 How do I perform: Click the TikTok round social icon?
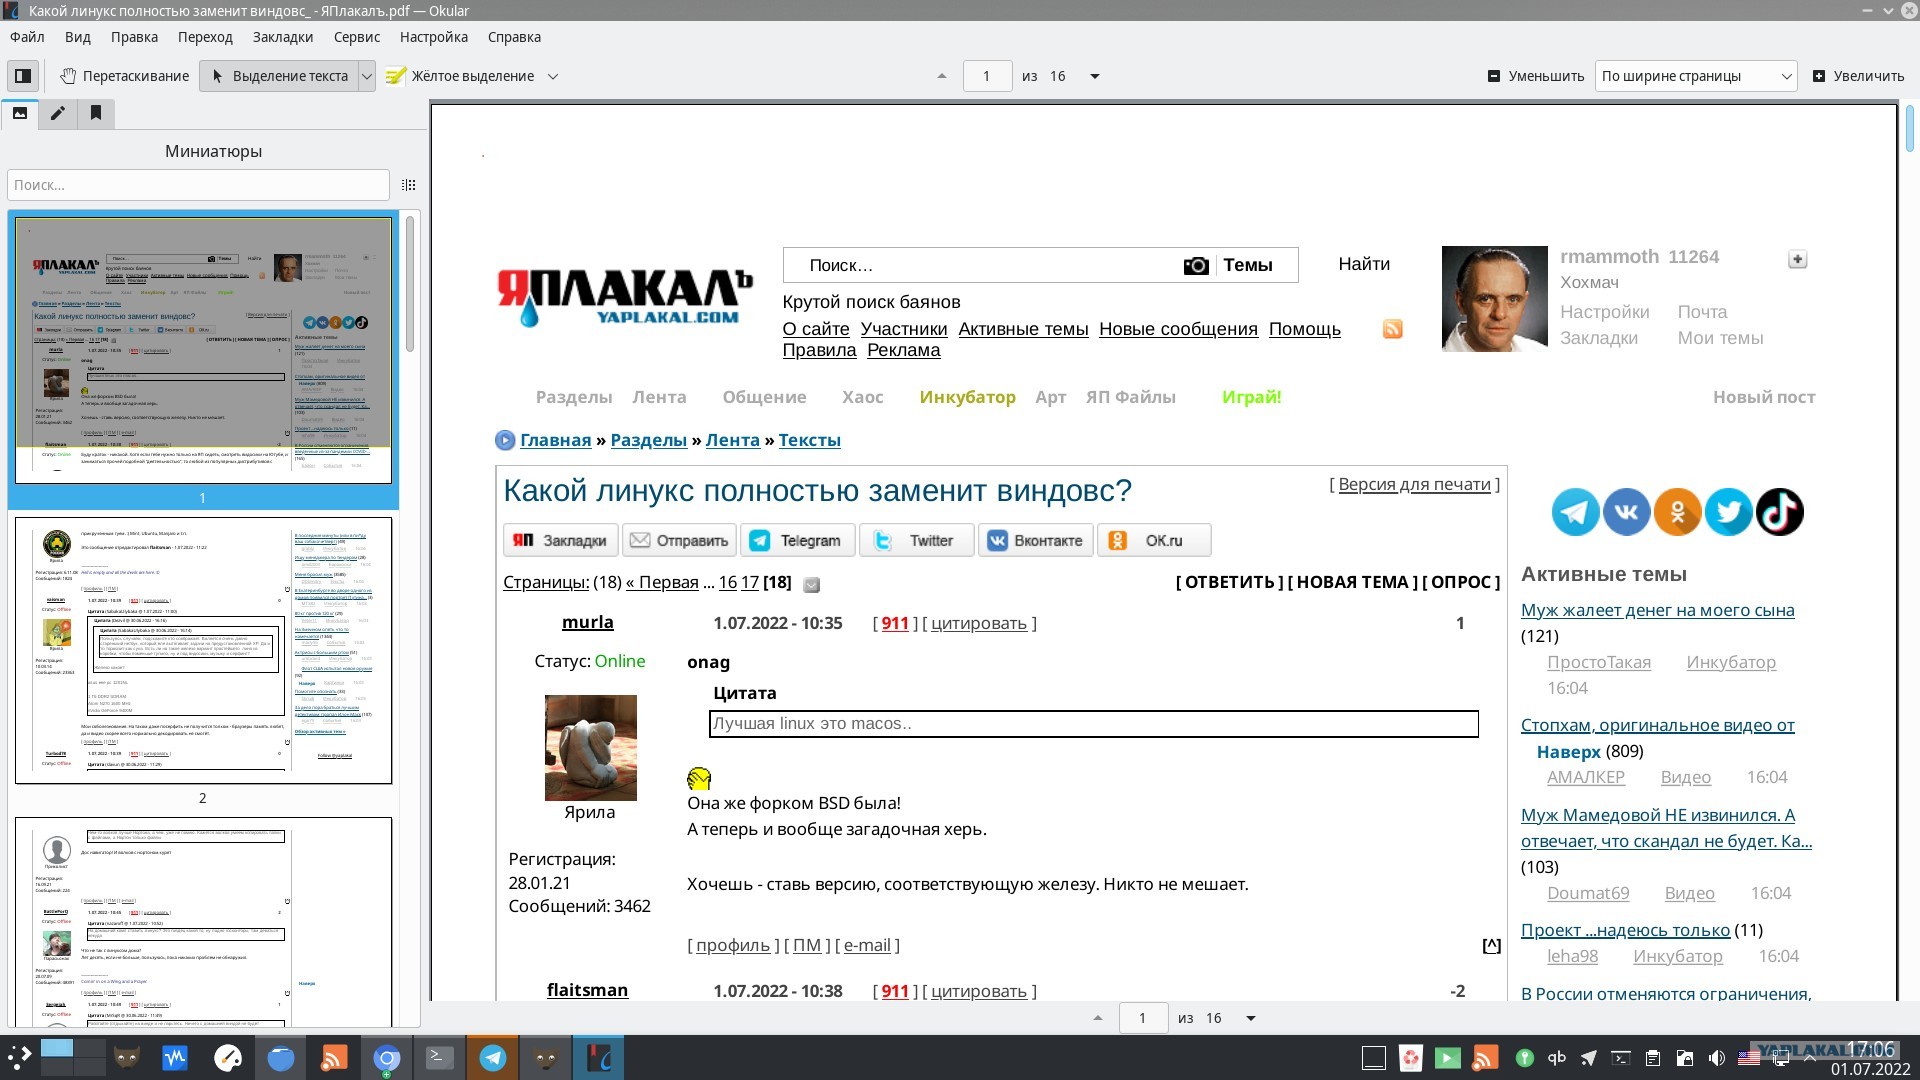click(1780, 512)
